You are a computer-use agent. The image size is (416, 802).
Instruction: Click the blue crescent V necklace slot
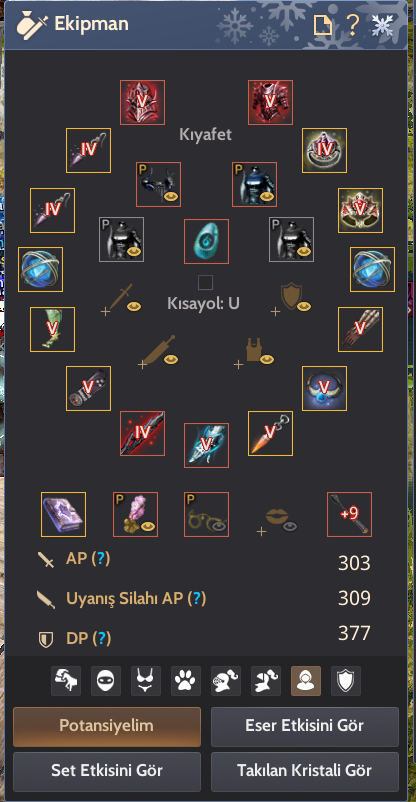tap(324, 388)
